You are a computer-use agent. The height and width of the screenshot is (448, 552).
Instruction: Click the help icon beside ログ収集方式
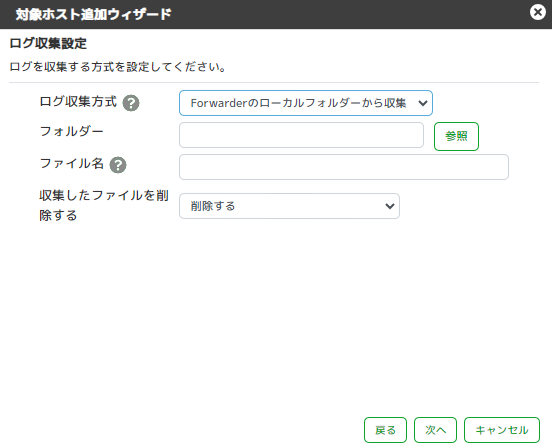131,103
